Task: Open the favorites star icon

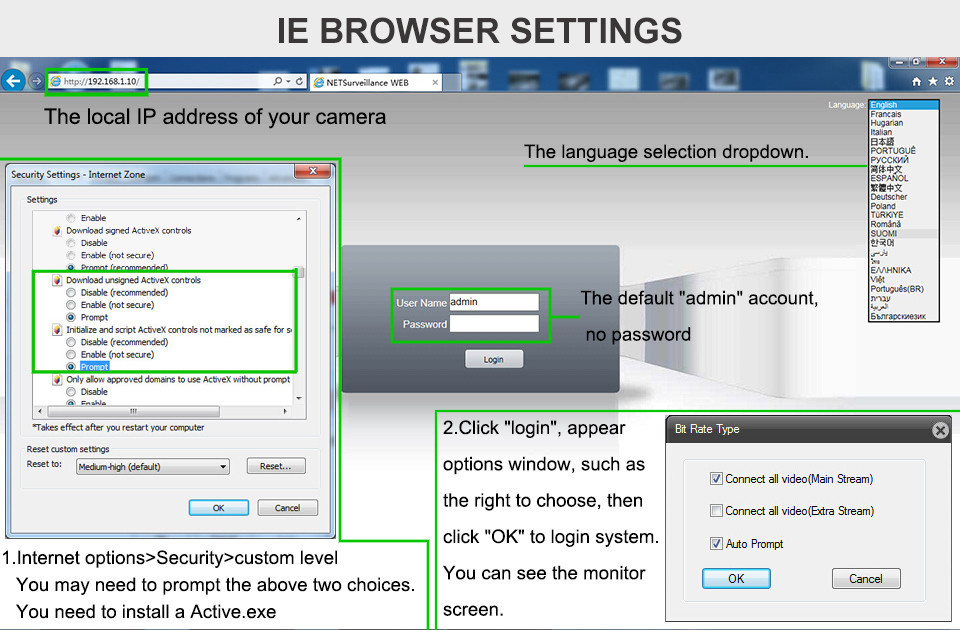Action: (932, 81)
